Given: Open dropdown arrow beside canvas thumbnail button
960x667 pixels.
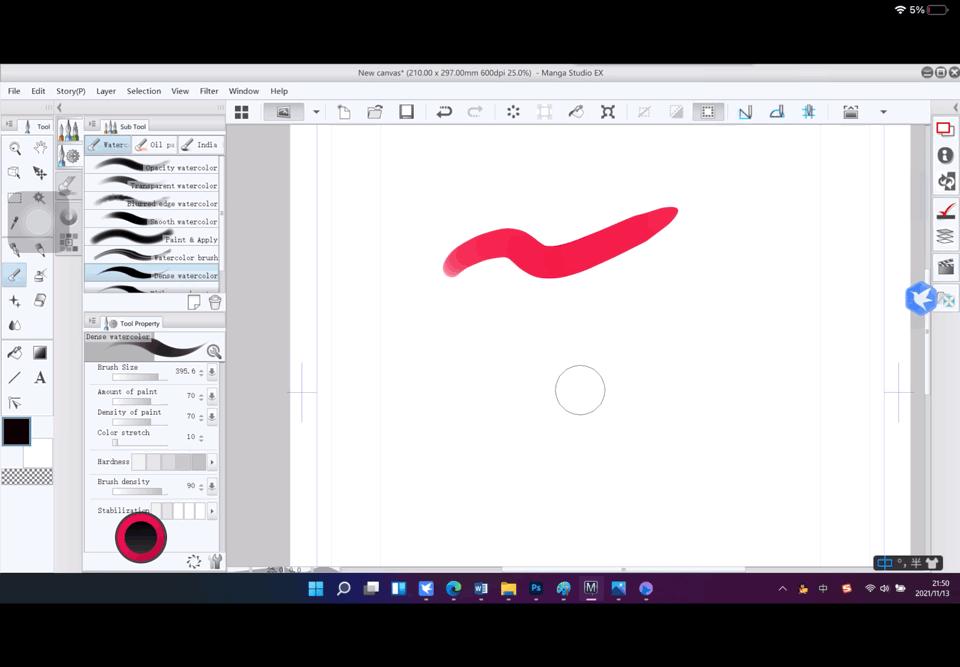Looking at the screenshot, I should pyautogui.click(x=316, y=112).
